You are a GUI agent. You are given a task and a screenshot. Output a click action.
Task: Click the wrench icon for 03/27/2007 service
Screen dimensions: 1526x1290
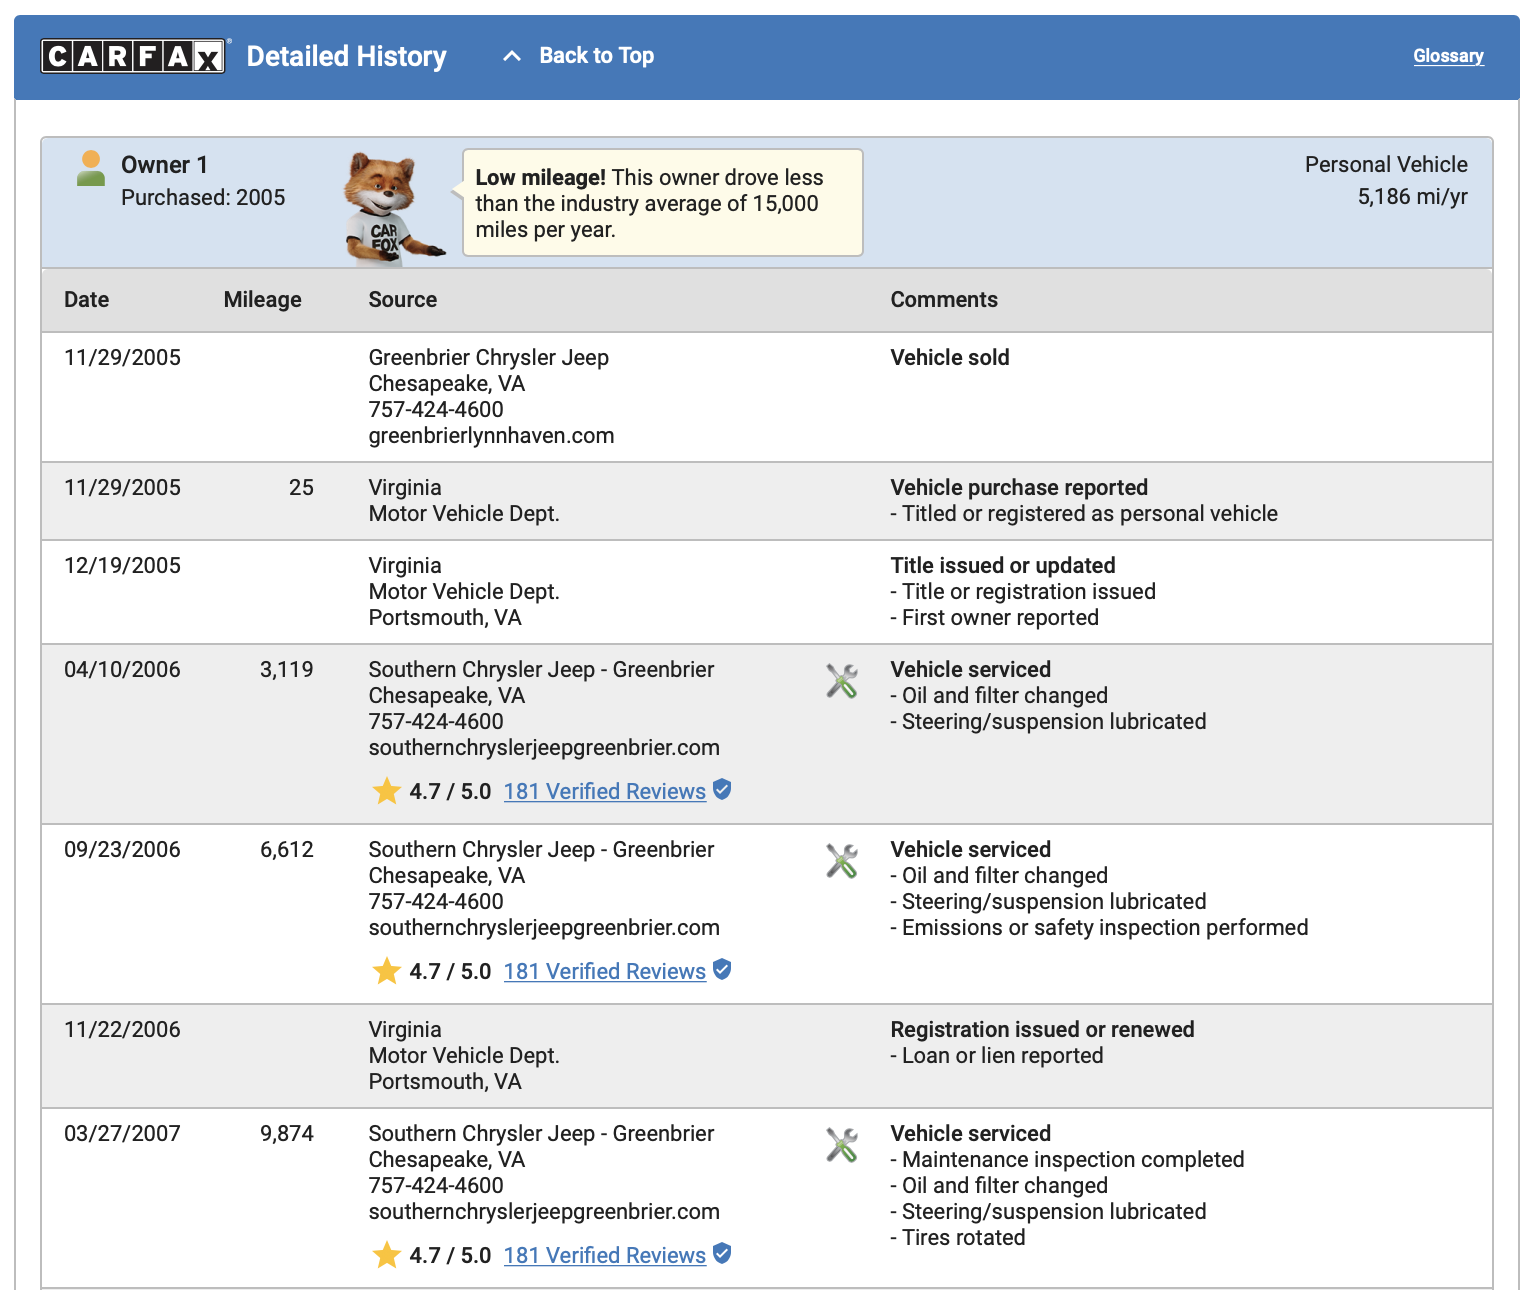[842, 1145]
